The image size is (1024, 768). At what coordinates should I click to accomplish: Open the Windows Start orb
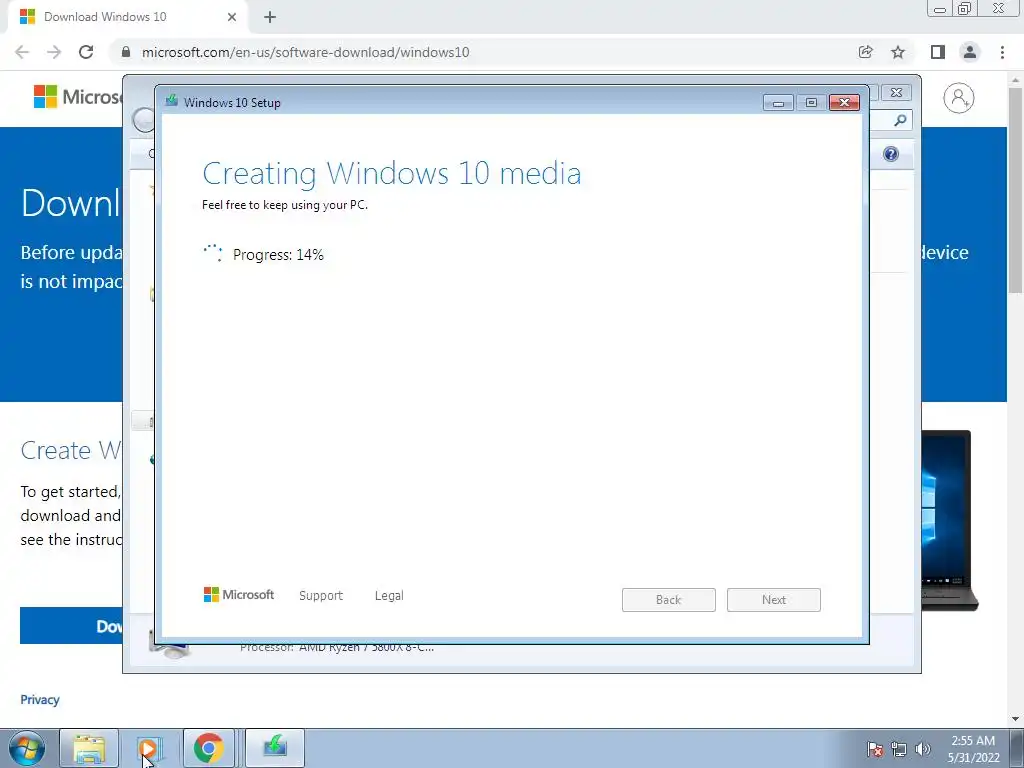pyautogui.click(x=27, y=748)
